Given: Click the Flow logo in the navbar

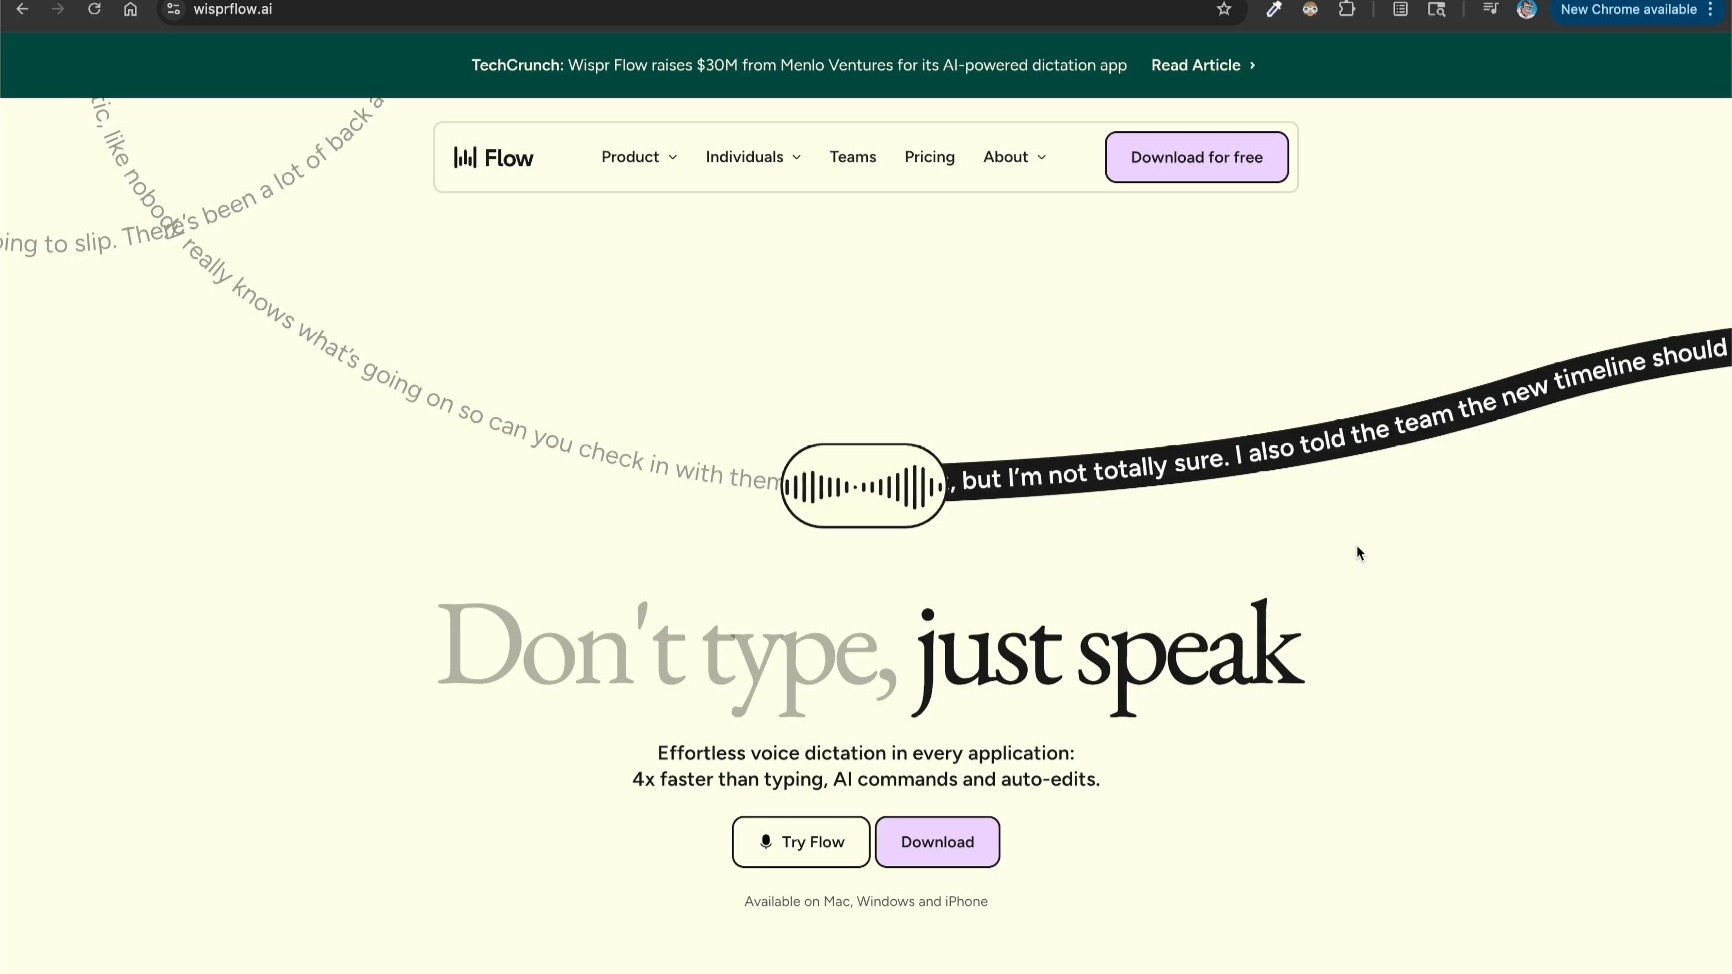Looking at the screenshot, I should (493, 157).
